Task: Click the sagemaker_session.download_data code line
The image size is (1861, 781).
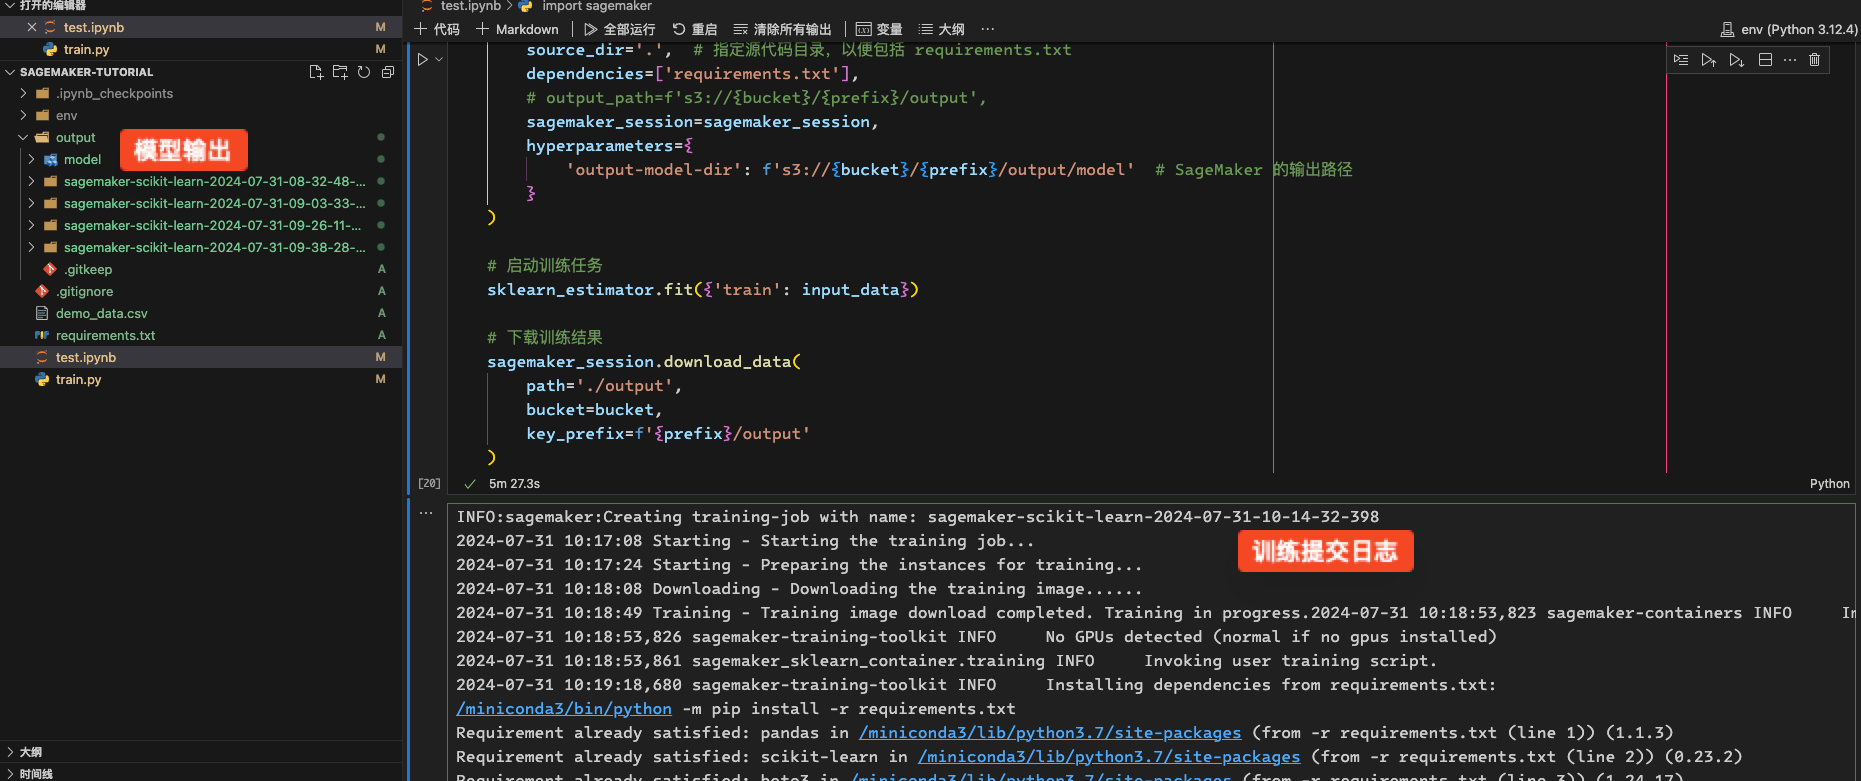Action: (644, 362)
